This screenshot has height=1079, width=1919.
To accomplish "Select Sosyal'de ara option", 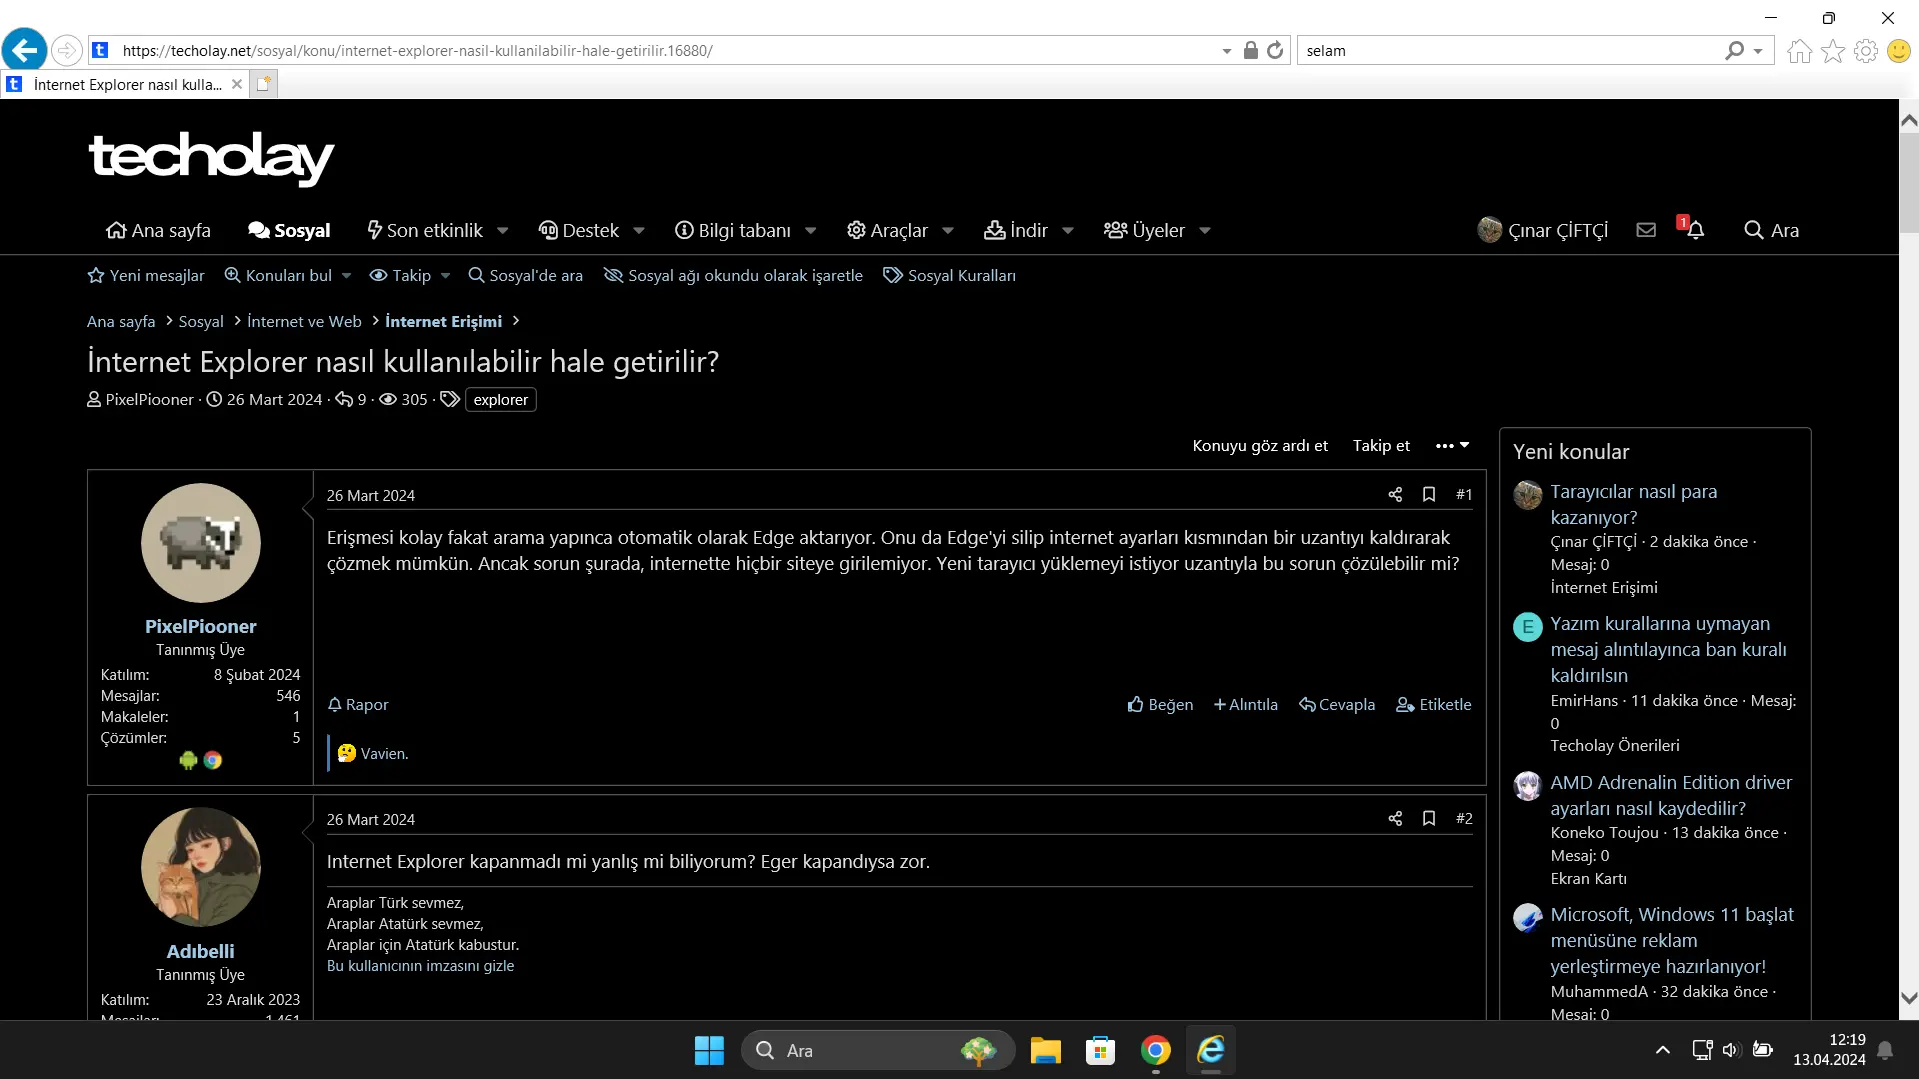I will click(x=525, y=276).
